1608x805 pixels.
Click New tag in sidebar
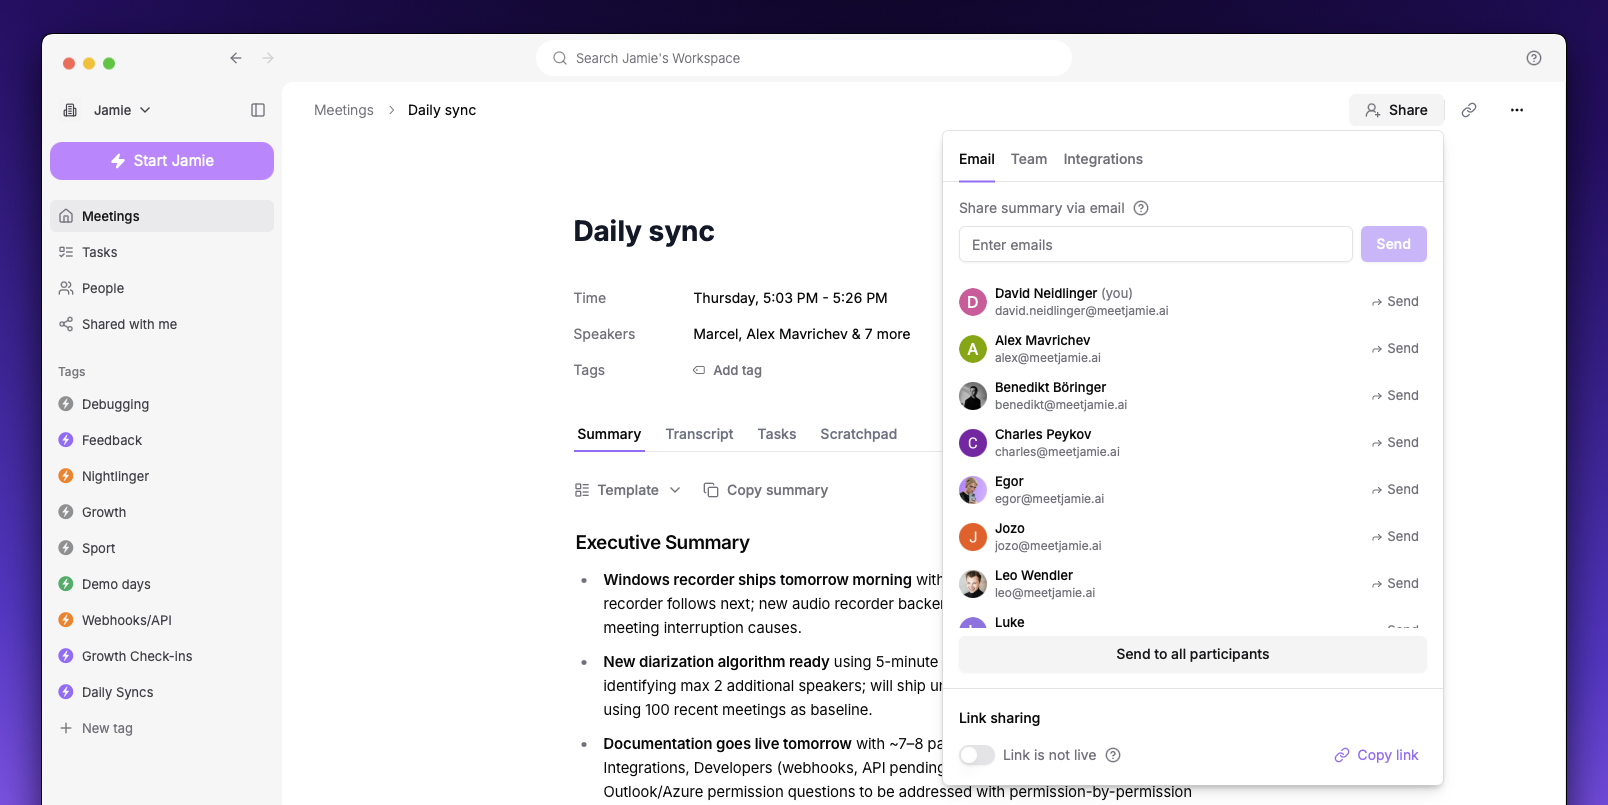[x=162, y=728]
